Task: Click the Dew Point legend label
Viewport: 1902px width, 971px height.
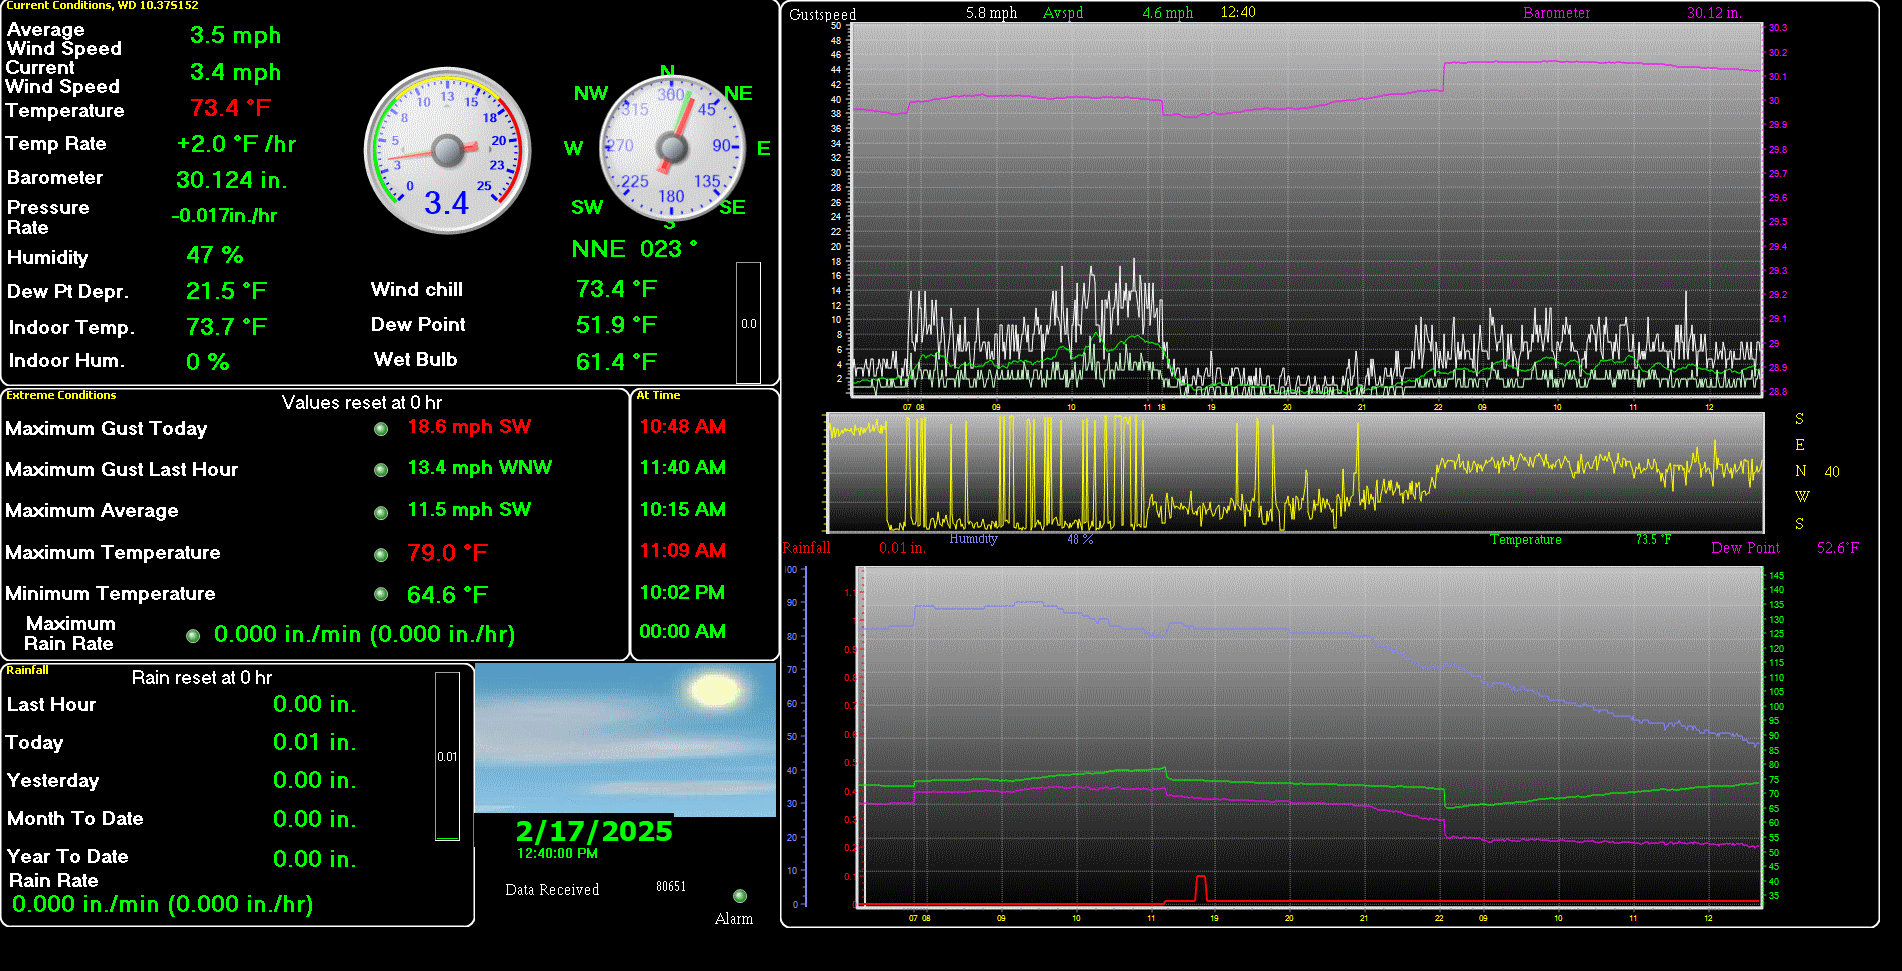Action: tap(1745, 548)
